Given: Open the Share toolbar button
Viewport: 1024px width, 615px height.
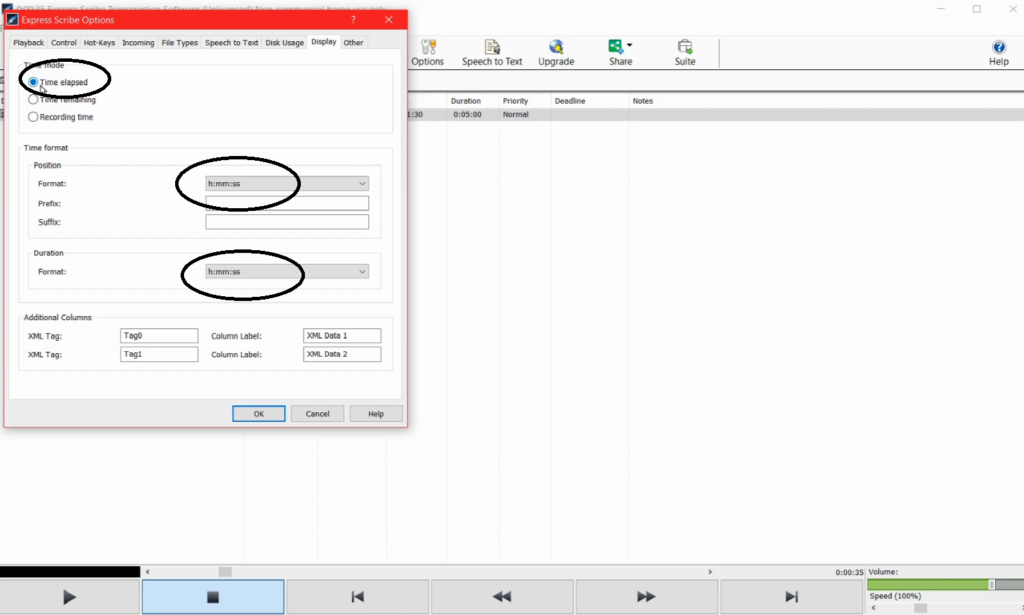Looking at the screenshot, I should pos(620,53).
